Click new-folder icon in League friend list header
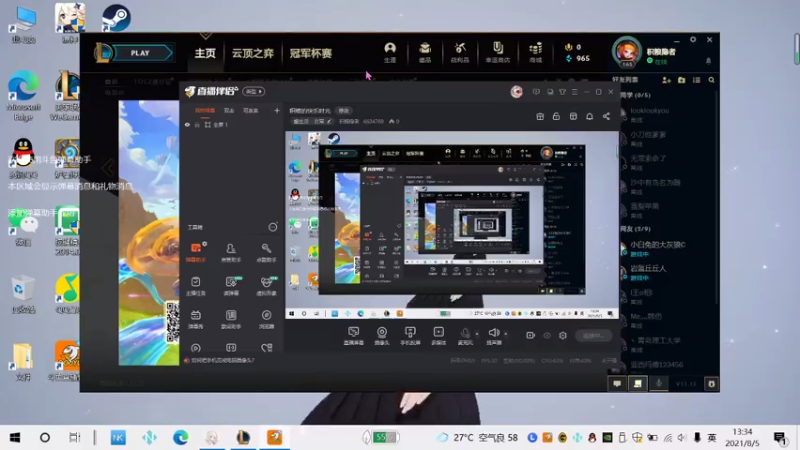 pyautogui.click(x=682, y=80)
